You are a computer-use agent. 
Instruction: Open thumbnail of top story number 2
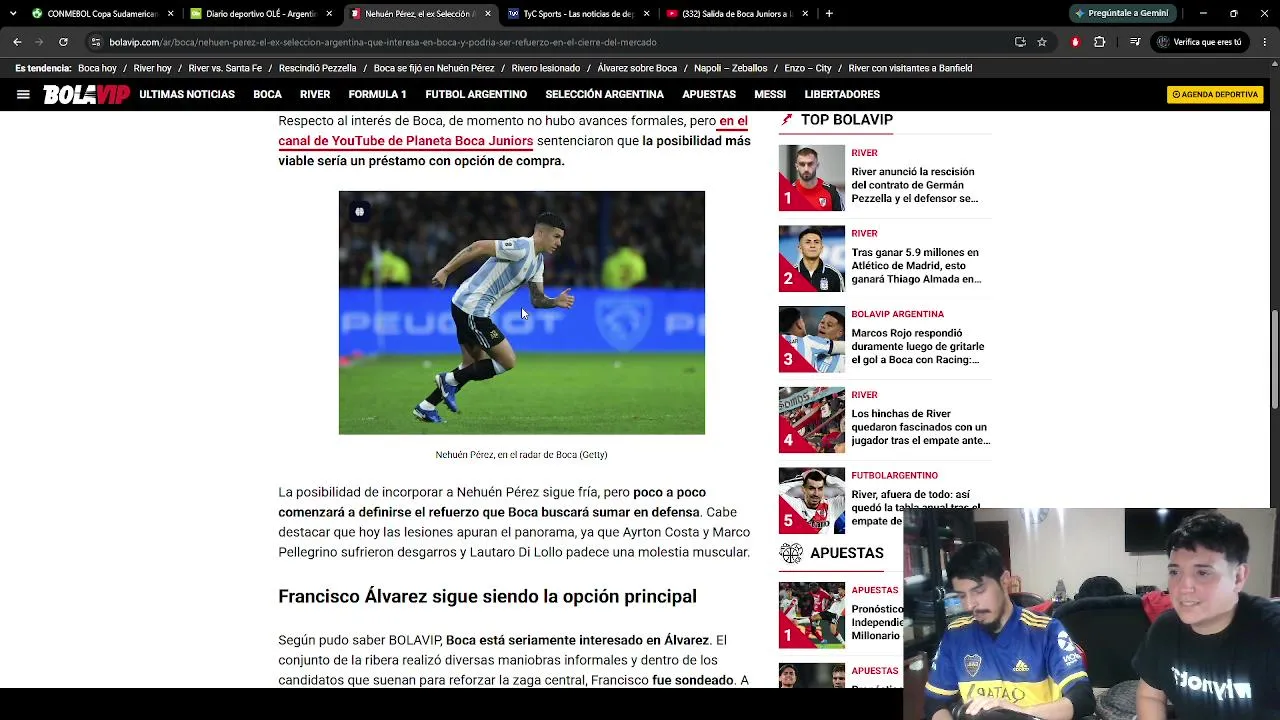tap(812, 259)
